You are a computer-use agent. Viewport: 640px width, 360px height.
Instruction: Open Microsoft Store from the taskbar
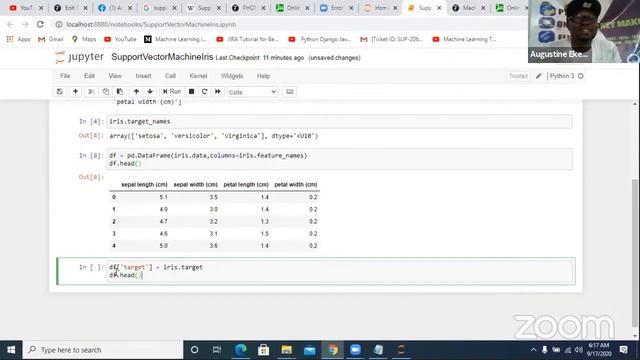coord(264,350)
